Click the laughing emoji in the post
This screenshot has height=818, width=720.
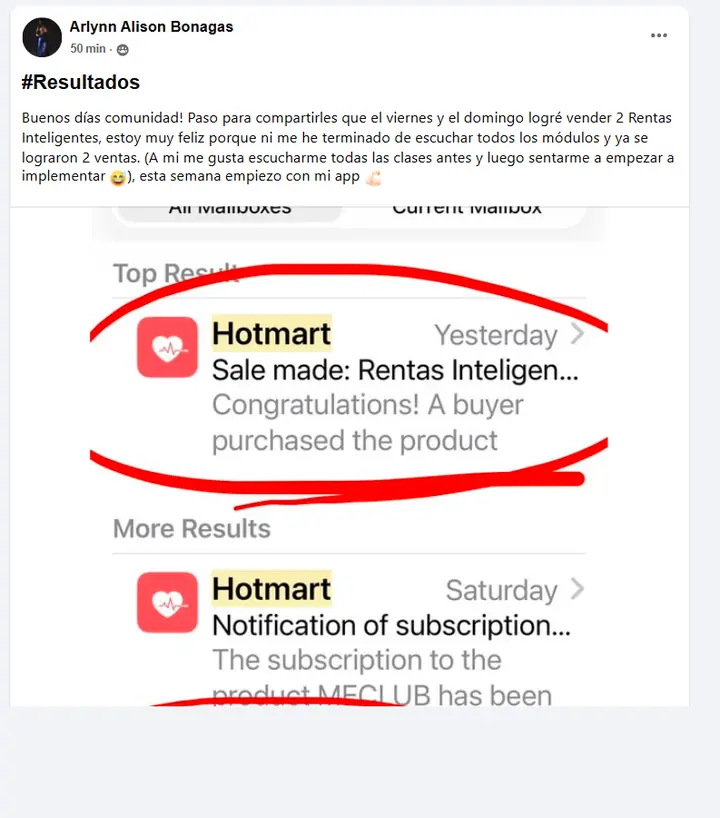tap(118, 178)
